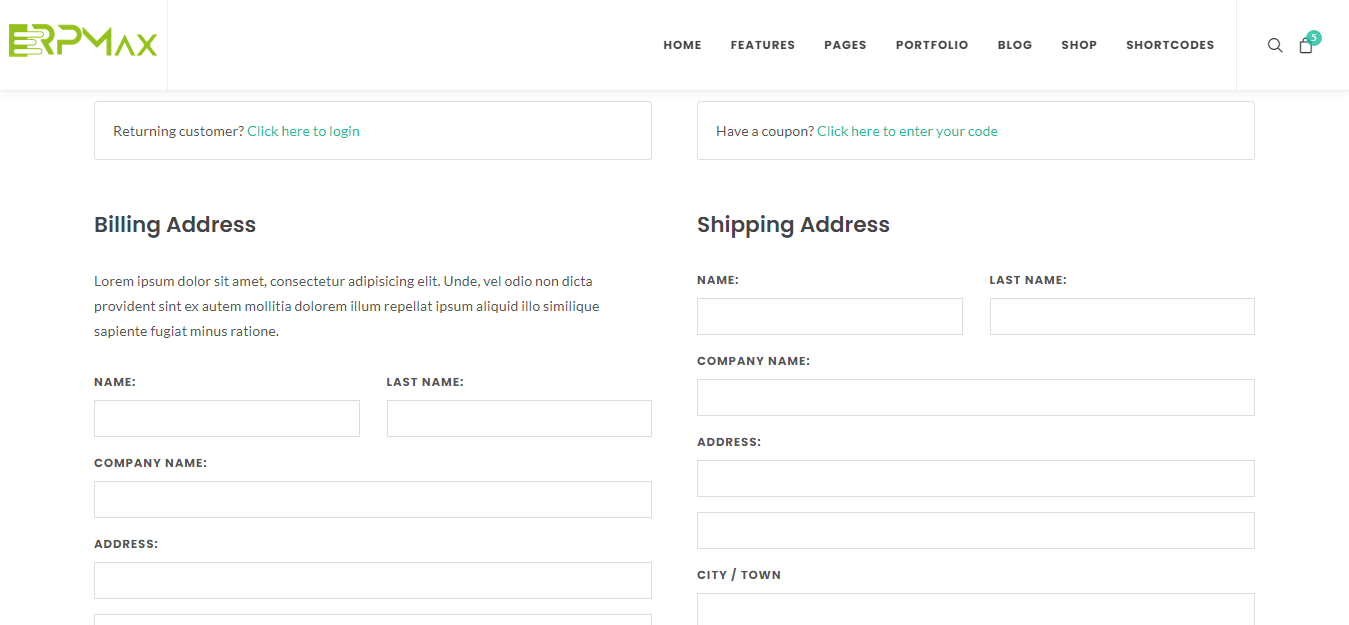Viewport: 1349px width, 625px height.
Task: Open the Shop menu item
Action: click(1079, 45)
